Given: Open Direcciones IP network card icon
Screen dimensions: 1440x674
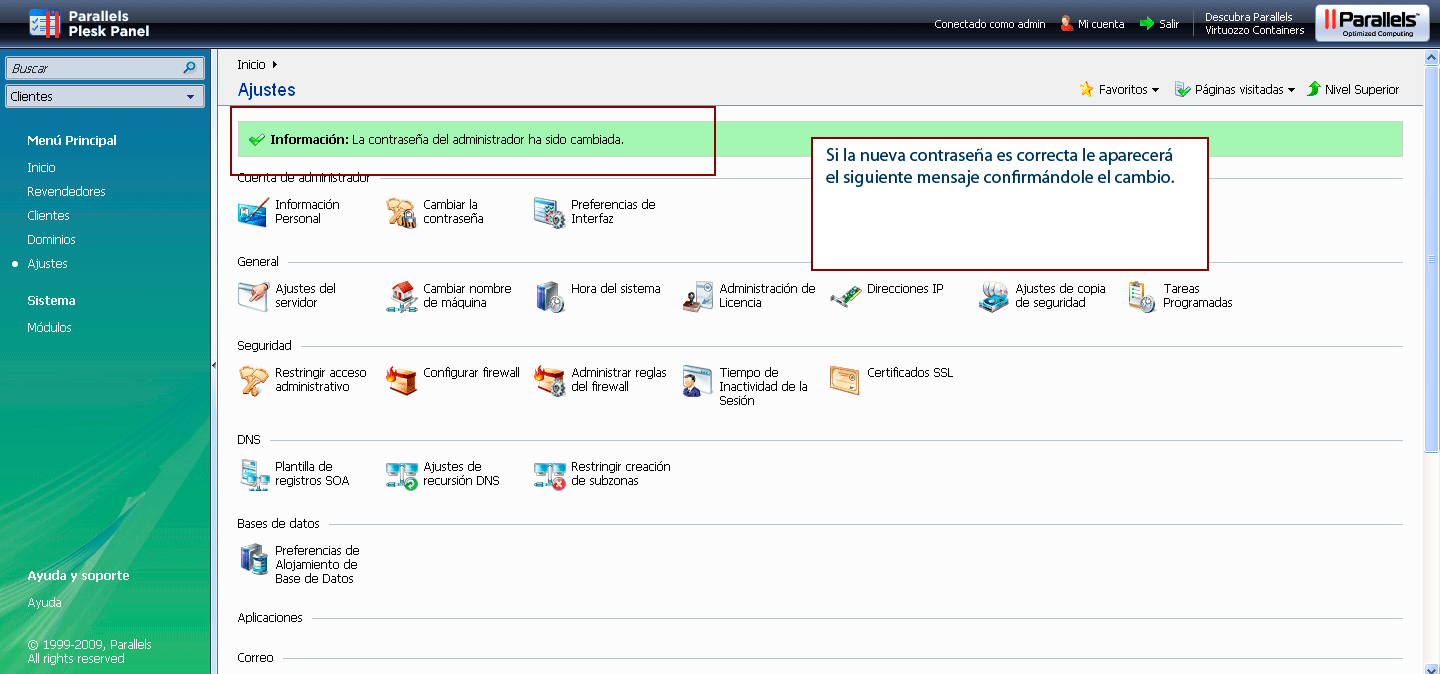Looking at the screenshot, I should 846,296.
